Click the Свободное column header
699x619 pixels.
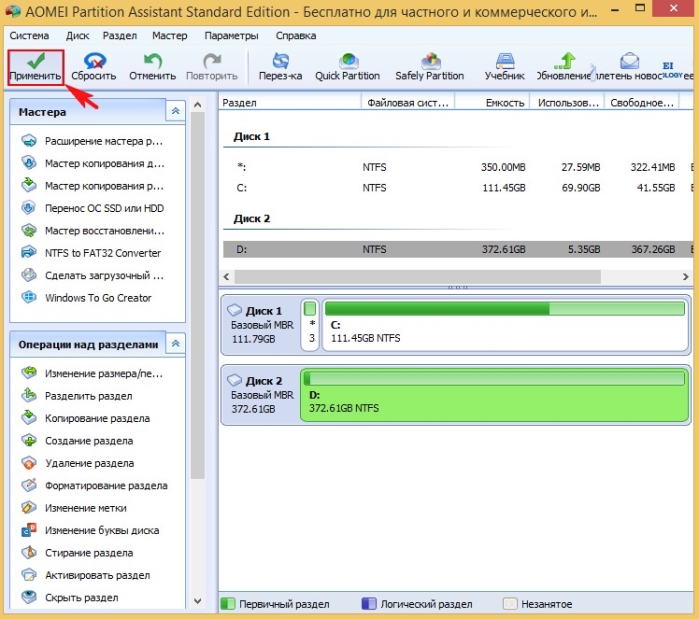point(641,103)
